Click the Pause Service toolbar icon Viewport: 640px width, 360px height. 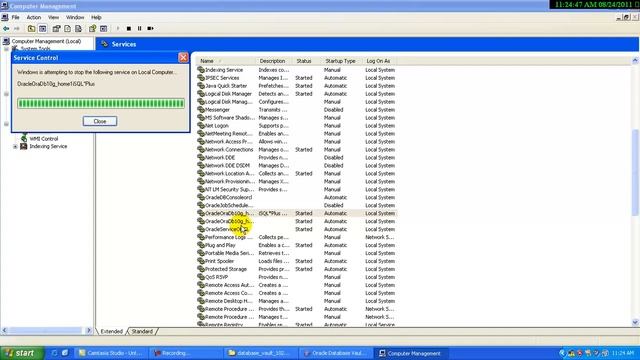[140, 29]
